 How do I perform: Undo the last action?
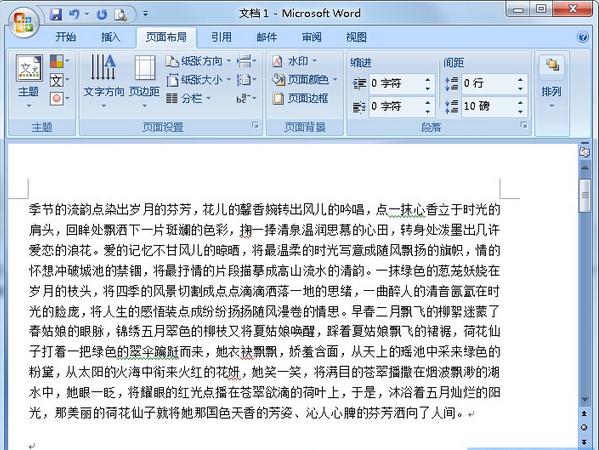pyautogui.click(x=74, y=15)
